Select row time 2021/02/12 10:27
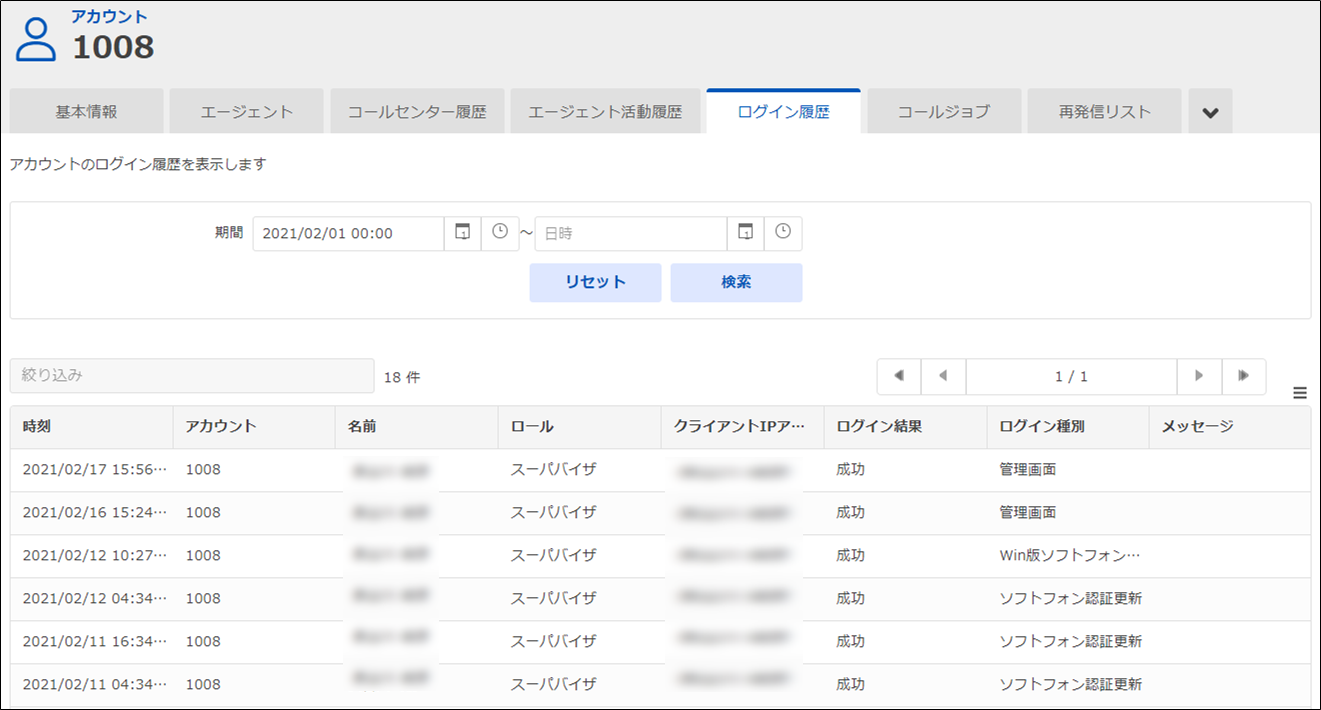The width and height of the screenshot is (1321, 710). 95,555
